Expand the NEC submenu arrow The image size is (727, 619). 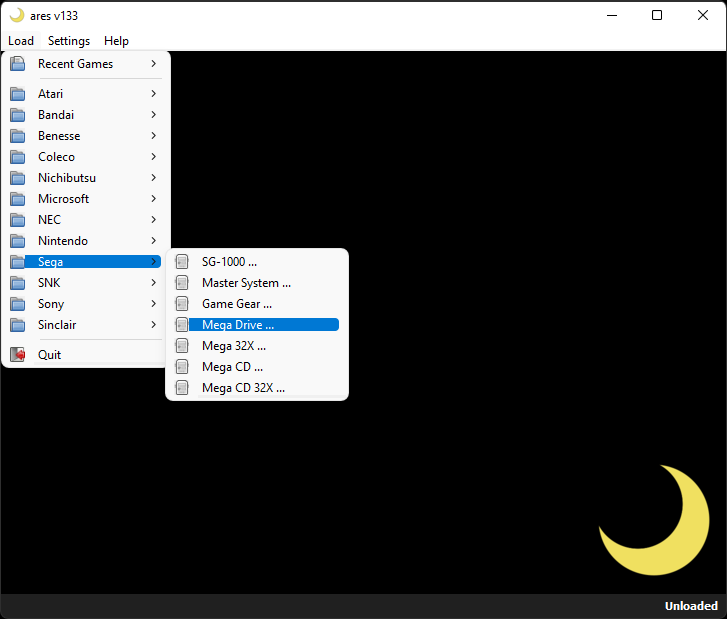pyautogui.click(x=153, y=220)
